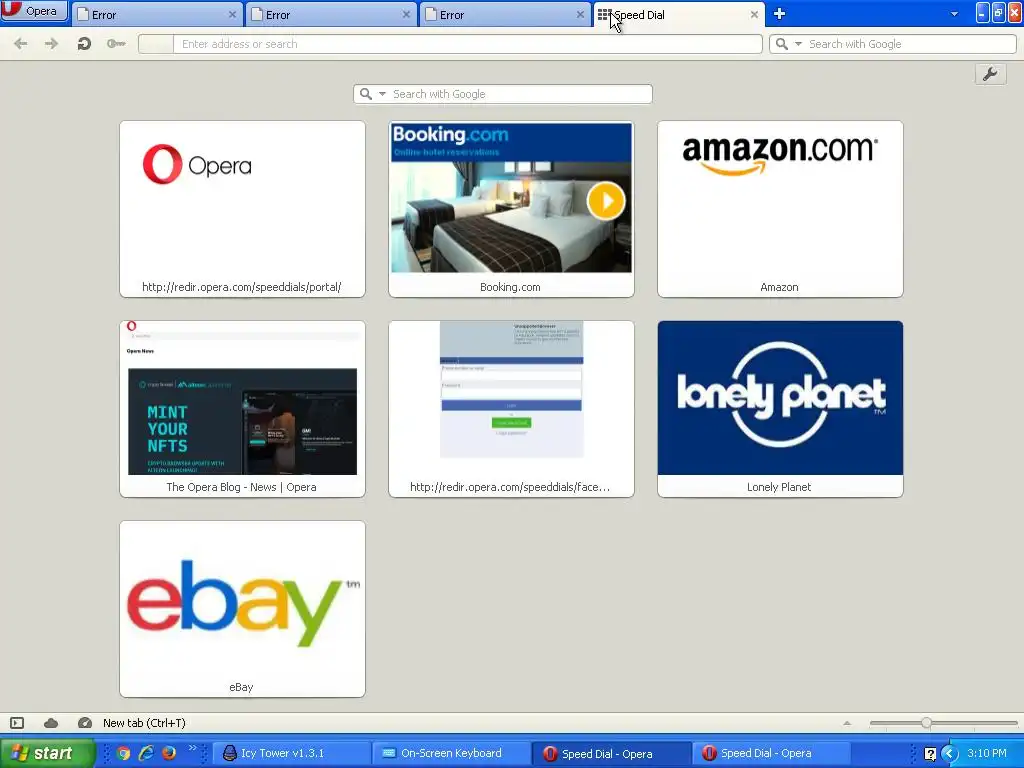
Task: Switch to first Speed Dial - Opera taskbar item
Action: pos(611,753)
